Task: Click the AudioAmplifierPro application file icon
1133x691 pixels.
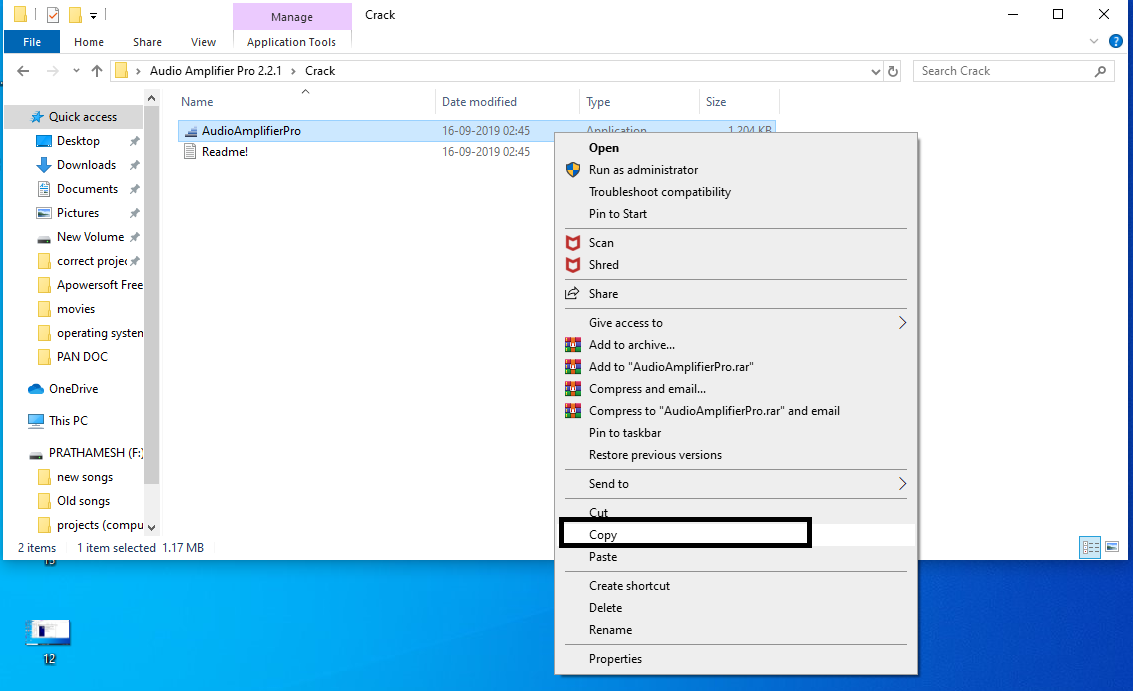Action: 191,131
